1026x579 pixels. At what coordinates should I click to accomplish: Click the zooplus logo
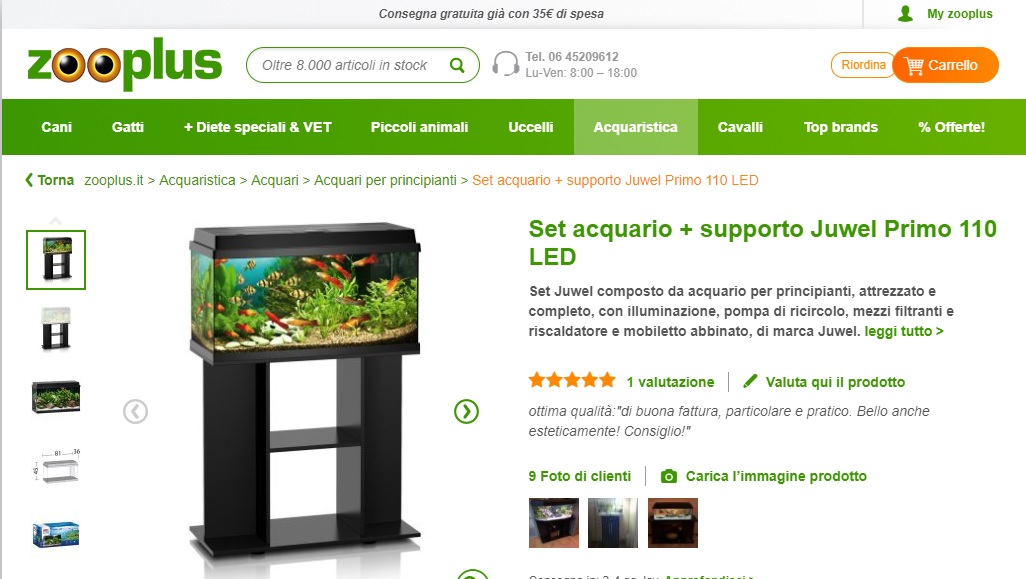point(124,63)
